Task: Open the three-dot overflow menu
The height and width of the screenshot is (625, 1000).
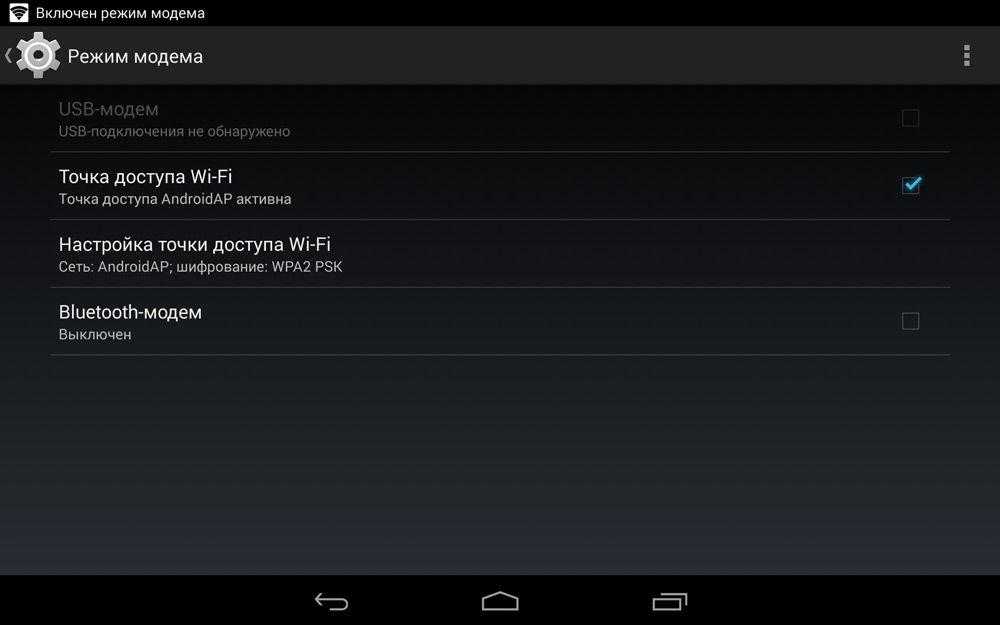Action: (x=967, y=55)
